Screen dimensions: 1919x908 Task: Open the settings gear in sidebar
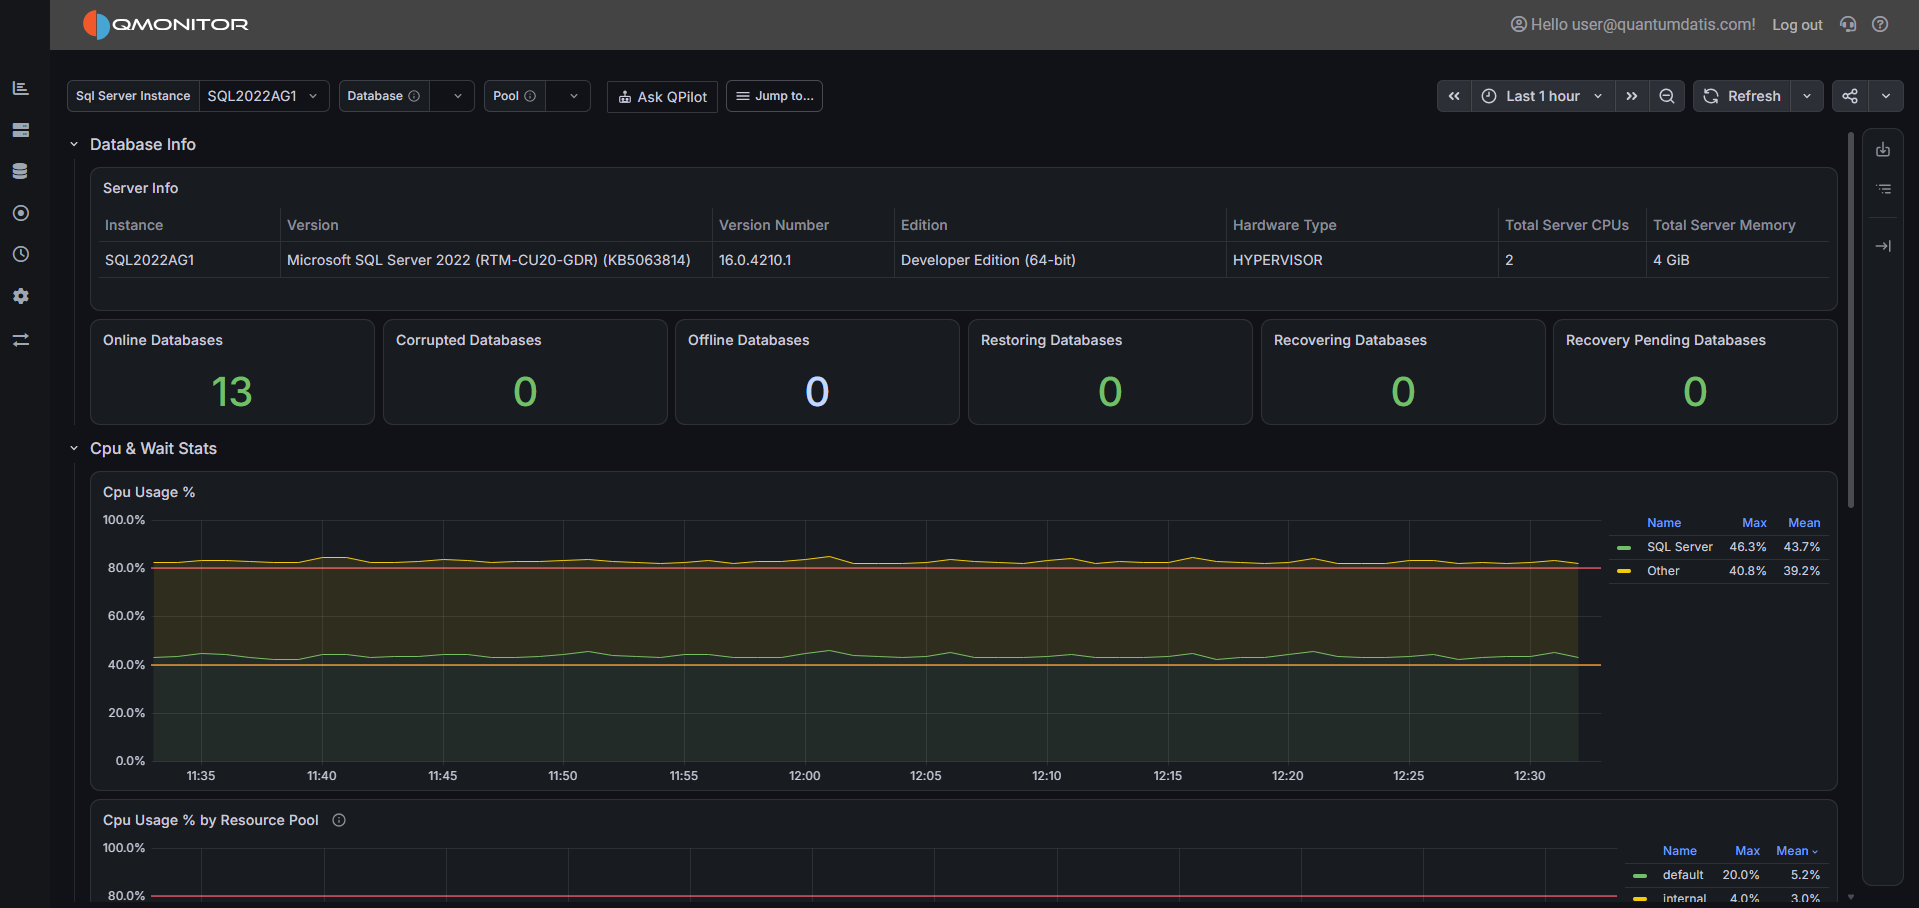(x=20, y=296)
